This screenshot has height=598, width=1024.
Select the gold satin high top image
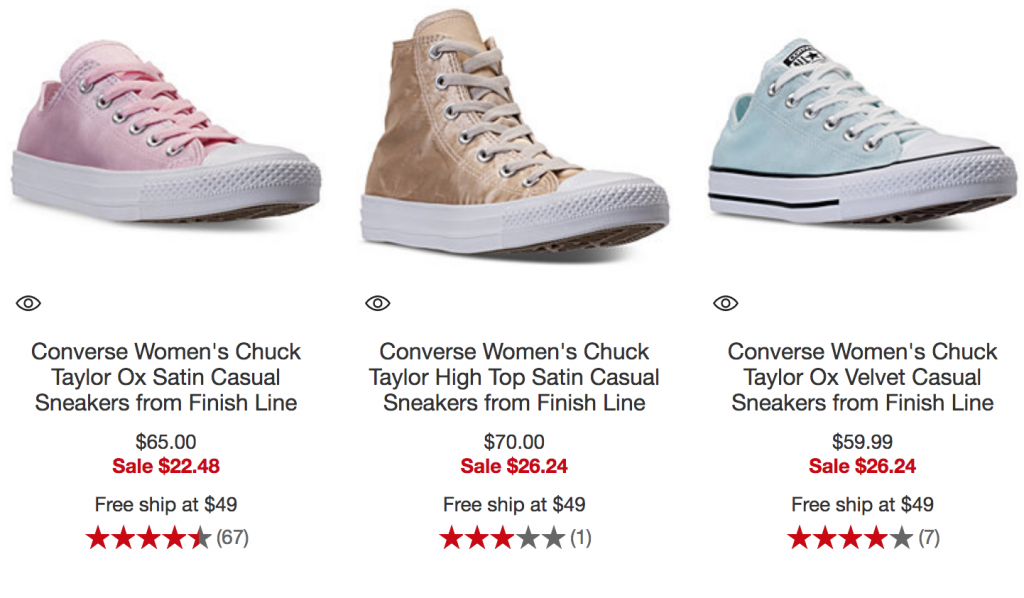pos(512,140)
